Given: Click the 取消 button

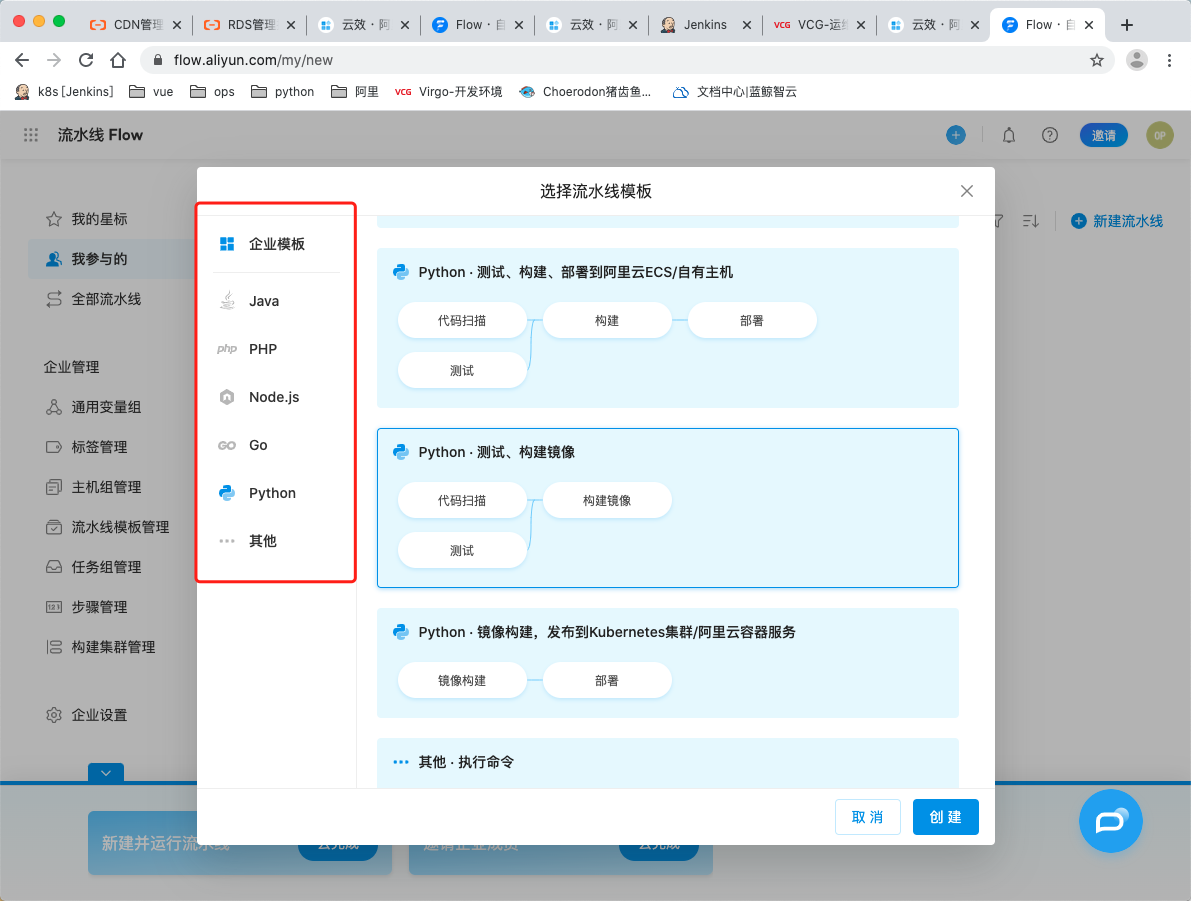Looking at the screenshot, I should click(x=867, y=817).
